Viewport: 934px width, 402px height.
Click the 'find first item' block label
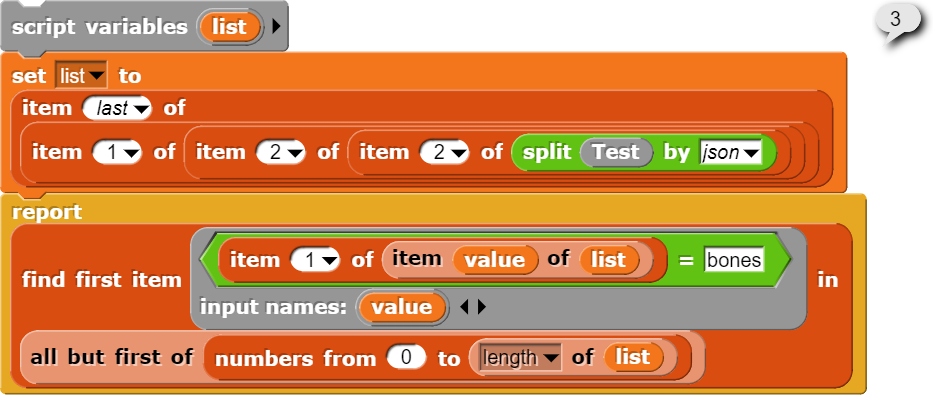point(102,279)
